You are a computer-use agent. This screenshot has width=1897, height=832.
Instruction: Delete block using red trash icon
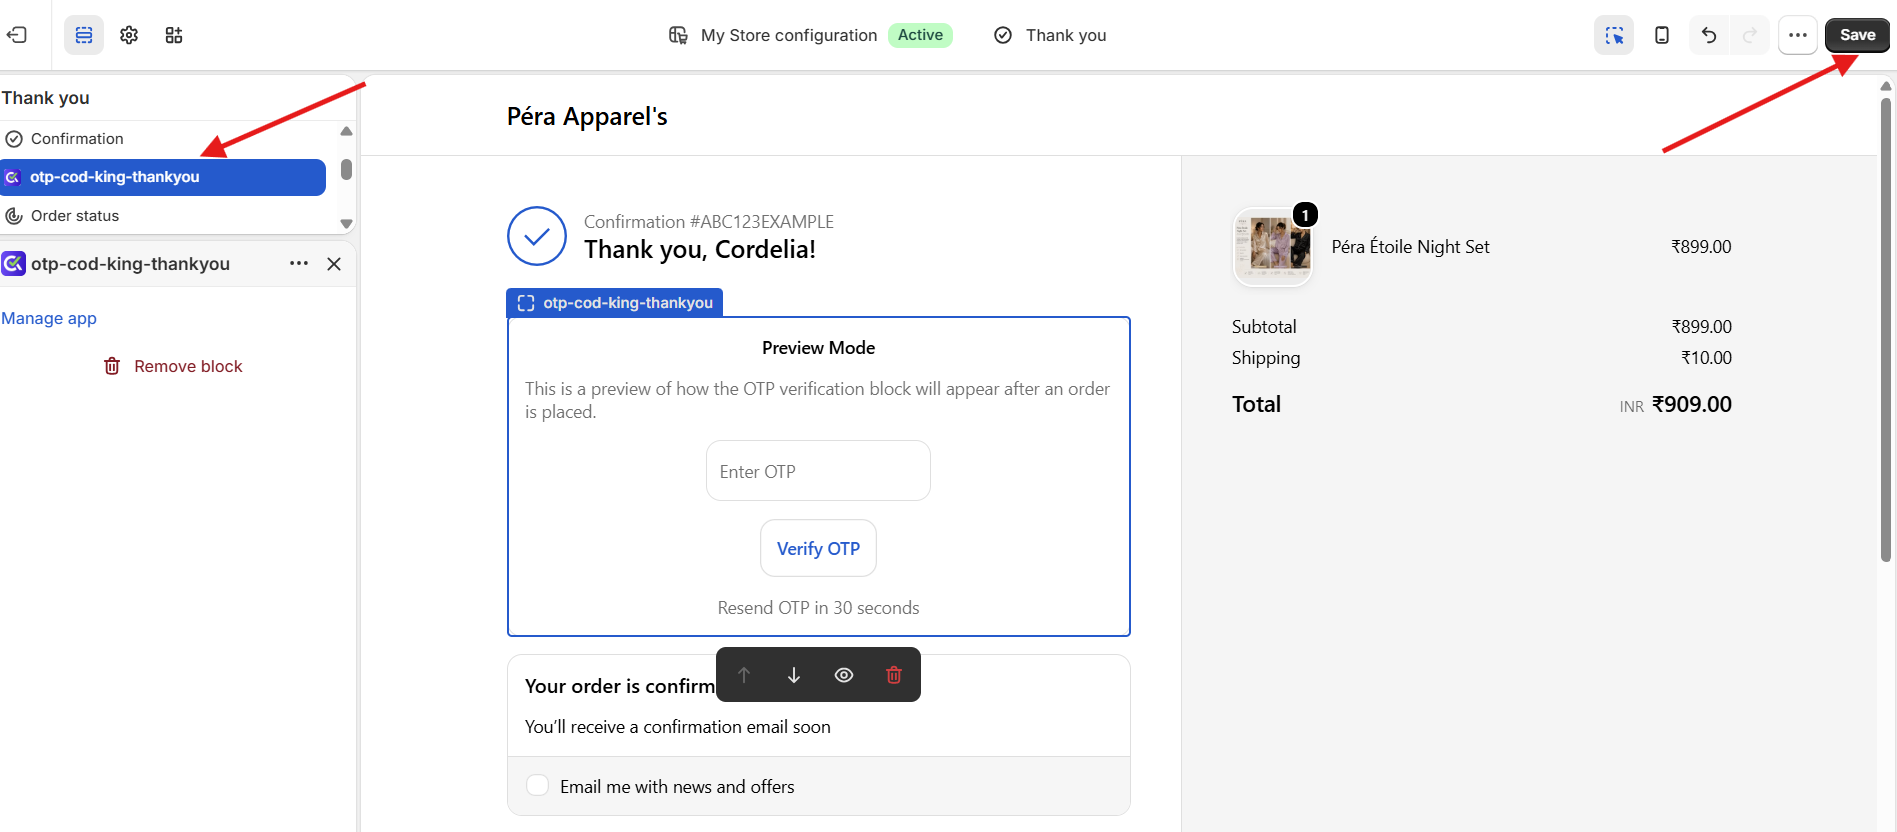(x=894, y=675)
